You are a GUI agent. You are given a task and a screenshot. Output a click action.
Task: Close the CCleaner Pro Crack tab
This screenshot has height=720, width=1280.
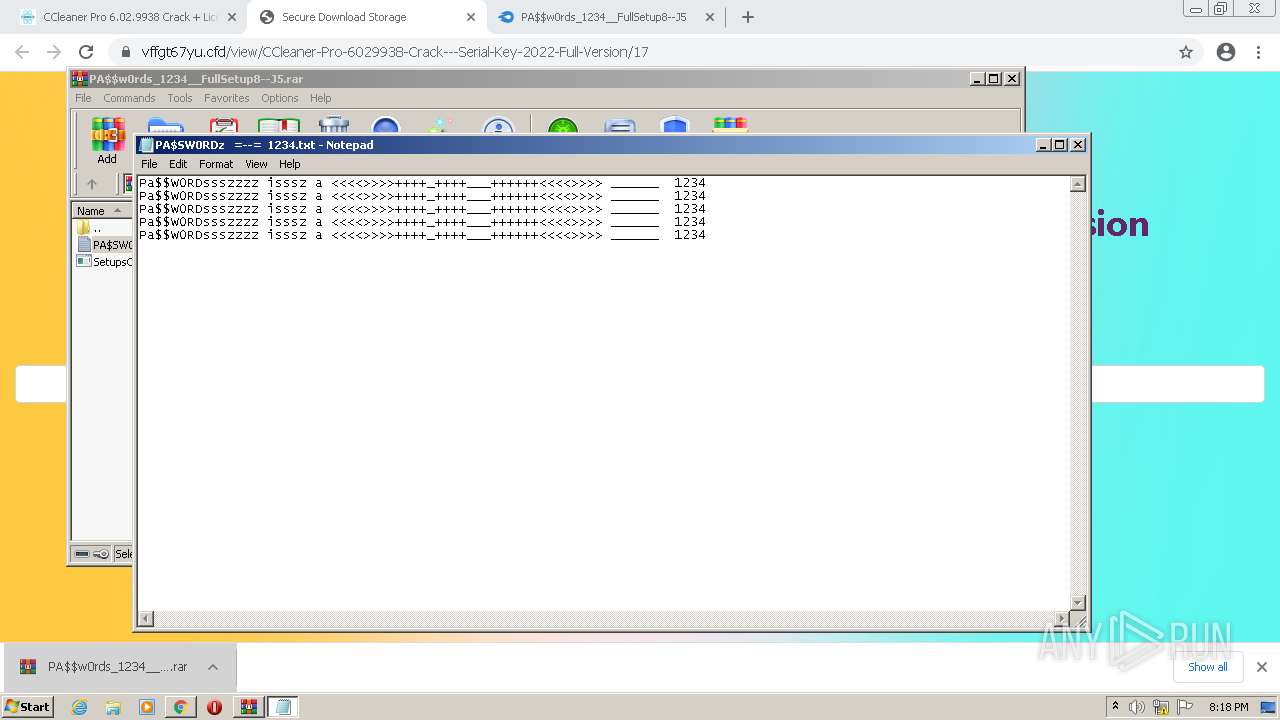232,17
